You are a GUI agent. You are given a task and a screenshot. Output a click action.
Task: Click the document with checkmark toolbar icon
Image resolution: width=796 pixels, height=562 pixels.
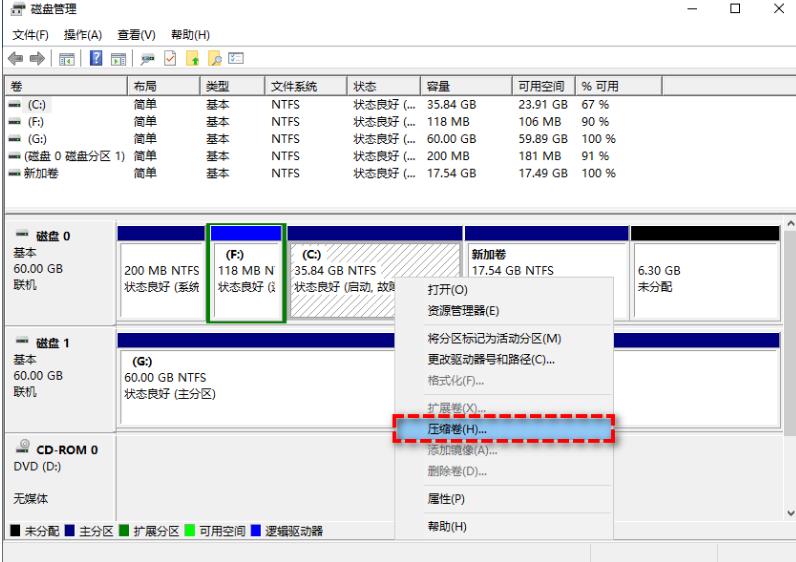point(170,58)
